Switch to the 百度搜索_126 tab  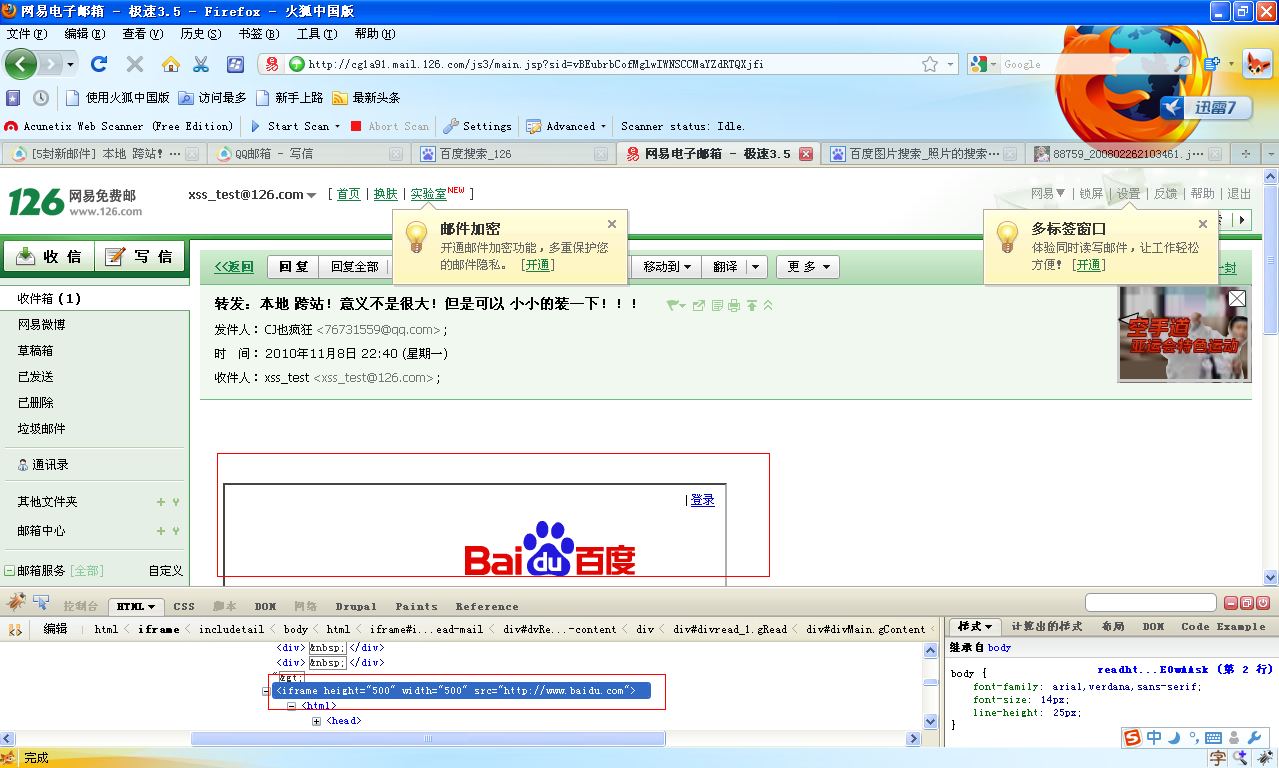[513, 154]
